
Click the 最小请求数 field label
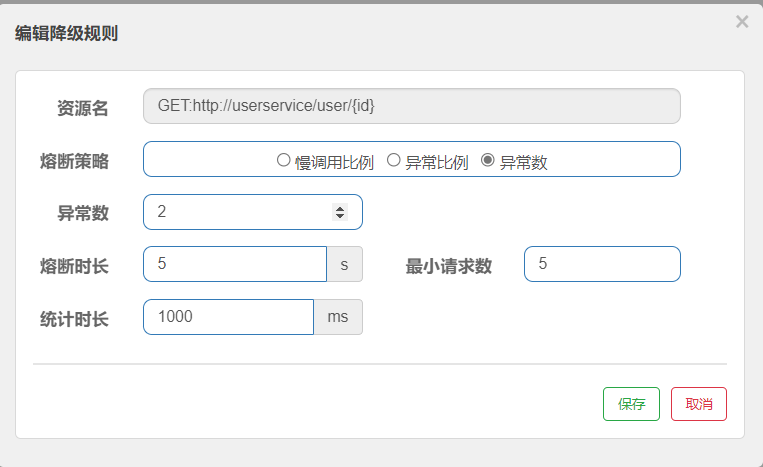(449, 266)
